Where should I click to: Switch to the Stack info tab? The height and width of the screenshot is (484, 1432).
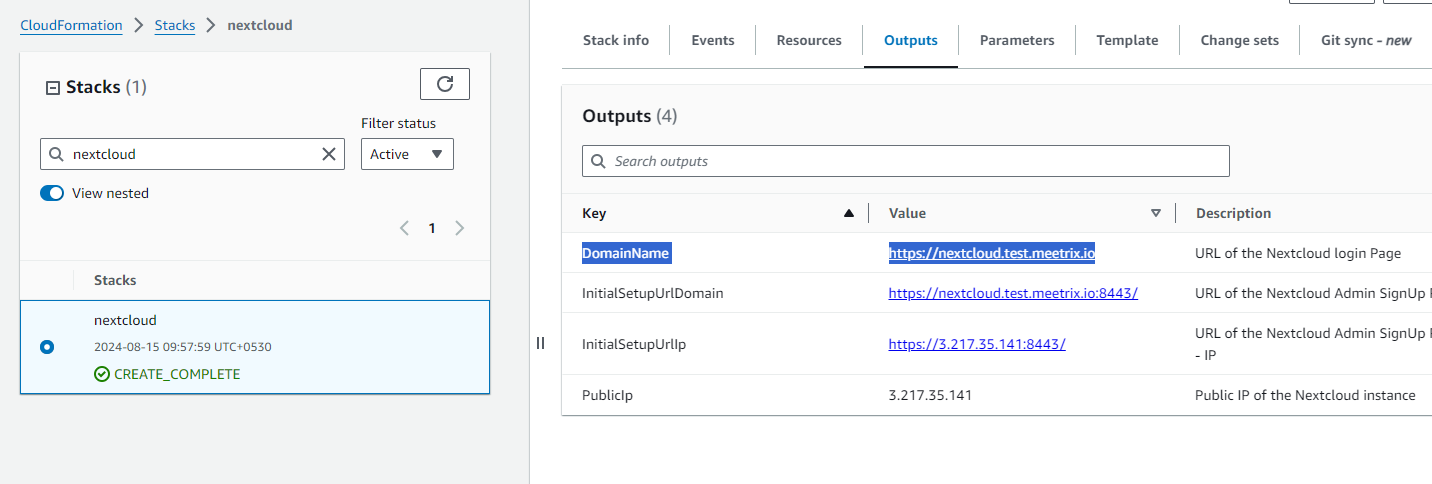tap(616, 40)
